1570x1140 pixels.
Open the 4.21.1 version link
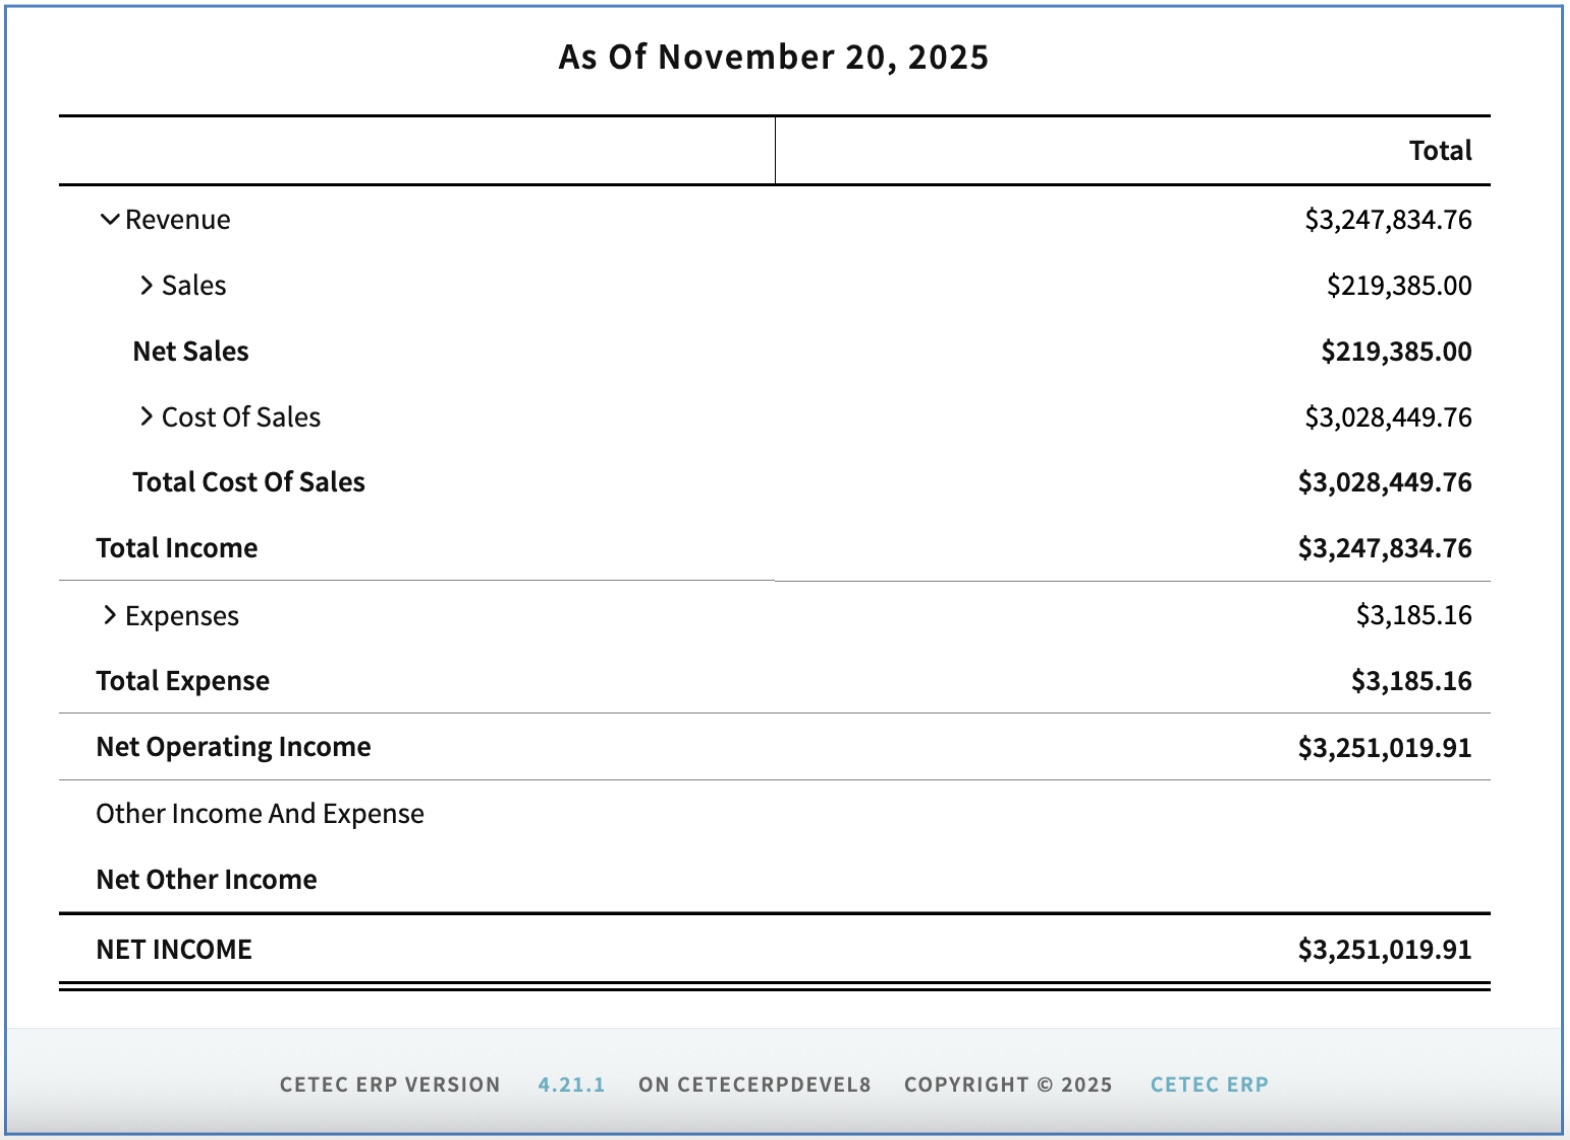click(x=571, y=1084)
